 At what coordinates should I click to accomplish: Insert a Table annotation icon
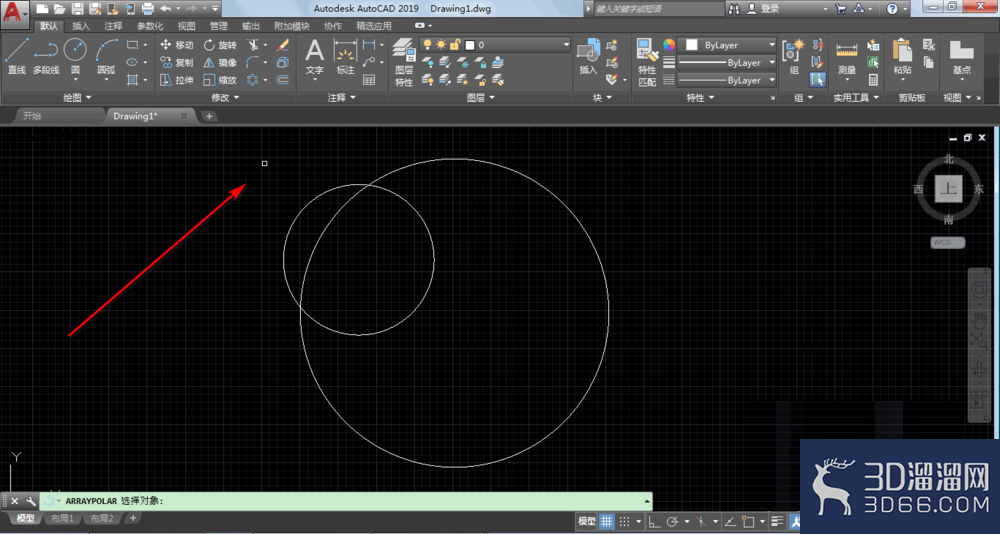pyautogui.click(x=369, y=80)
